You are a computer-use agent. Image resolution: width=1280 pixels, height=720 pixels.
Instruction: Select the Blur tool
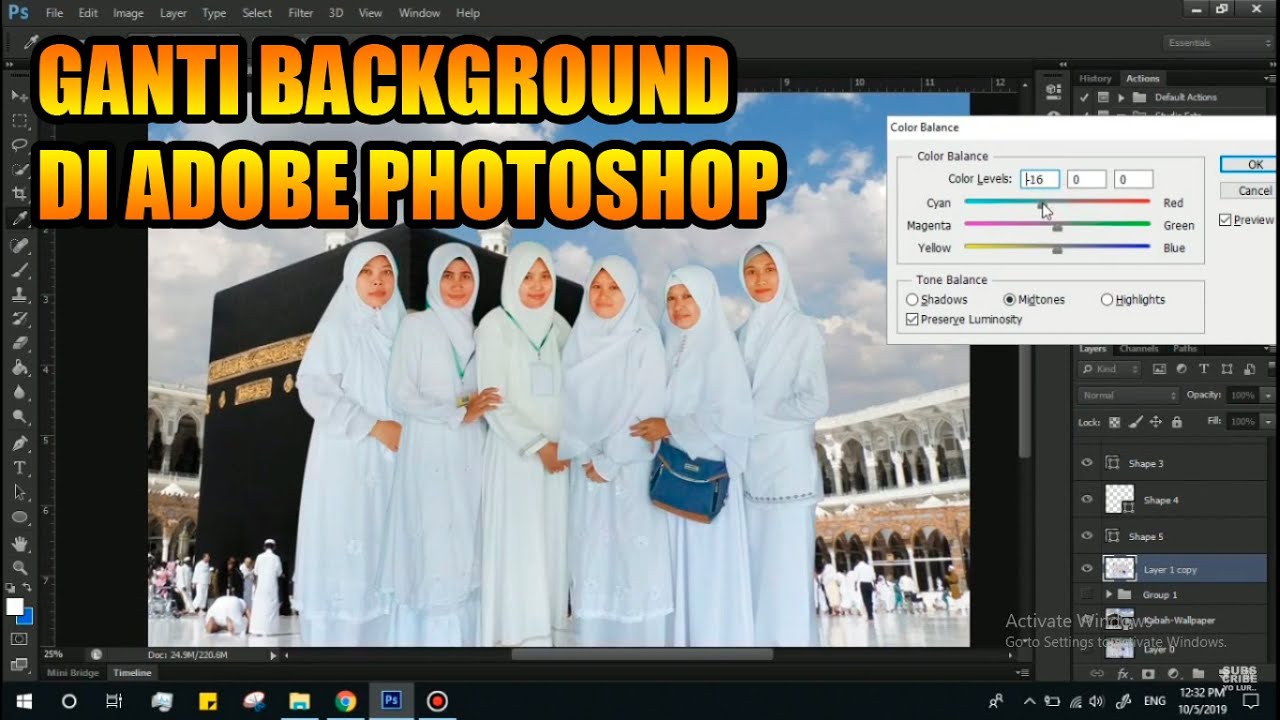[x=19, y=392]
